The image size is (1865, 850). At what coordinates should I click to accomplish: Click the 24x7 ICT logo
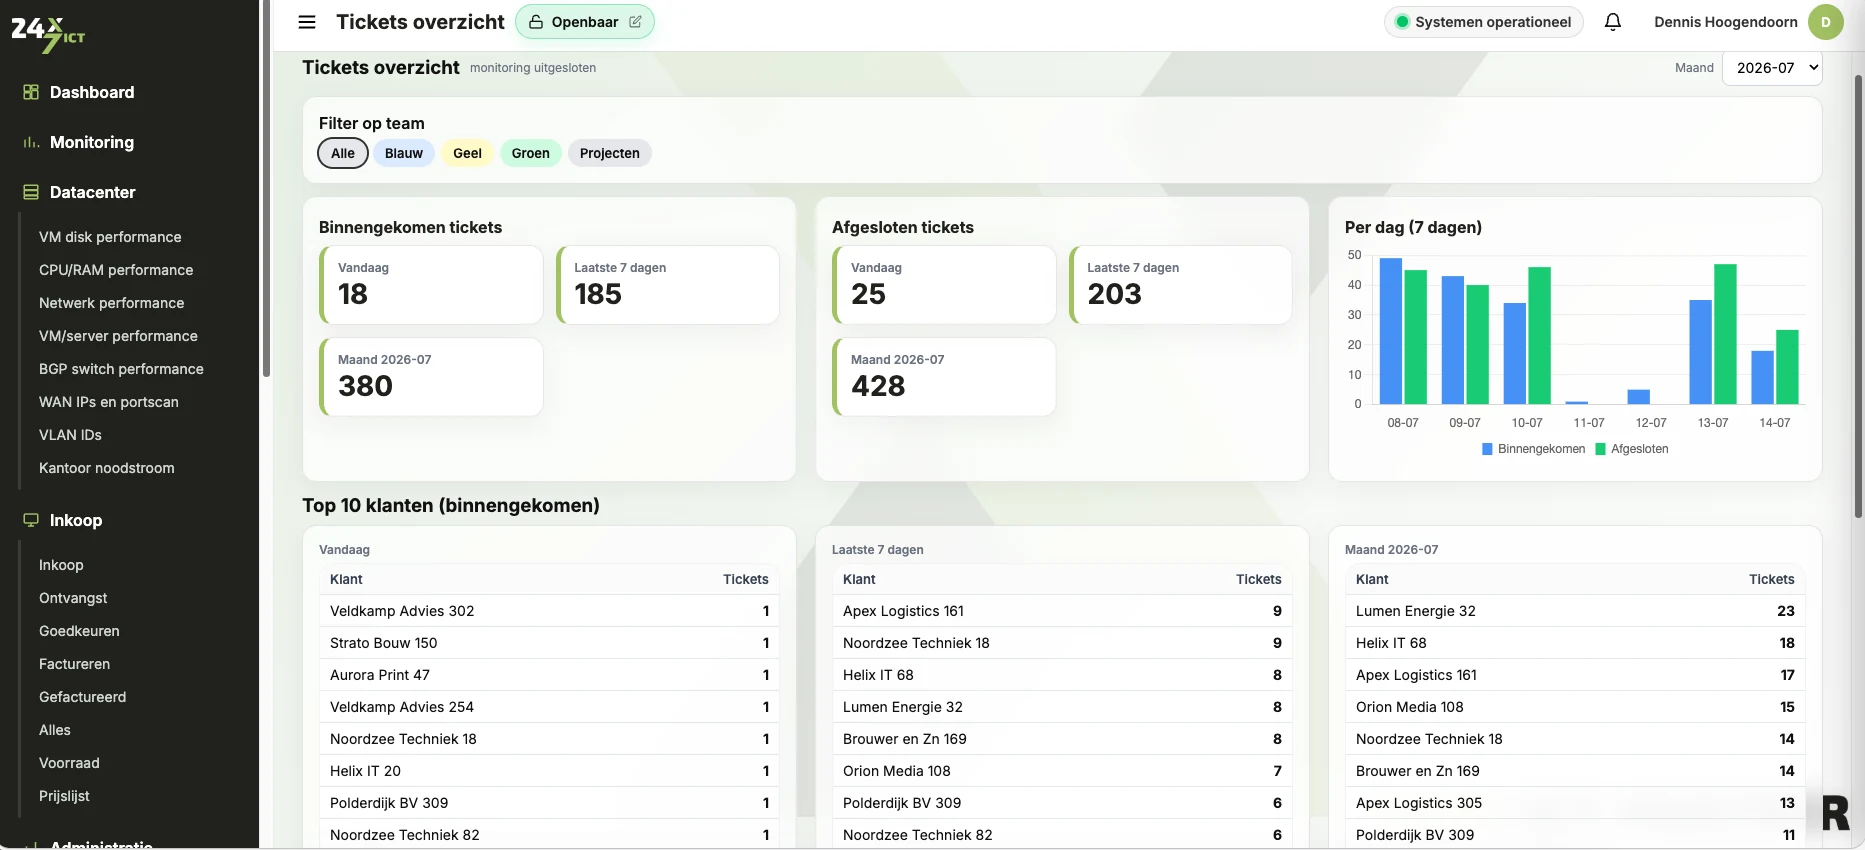pyautogui.click(x=48, y=34)
